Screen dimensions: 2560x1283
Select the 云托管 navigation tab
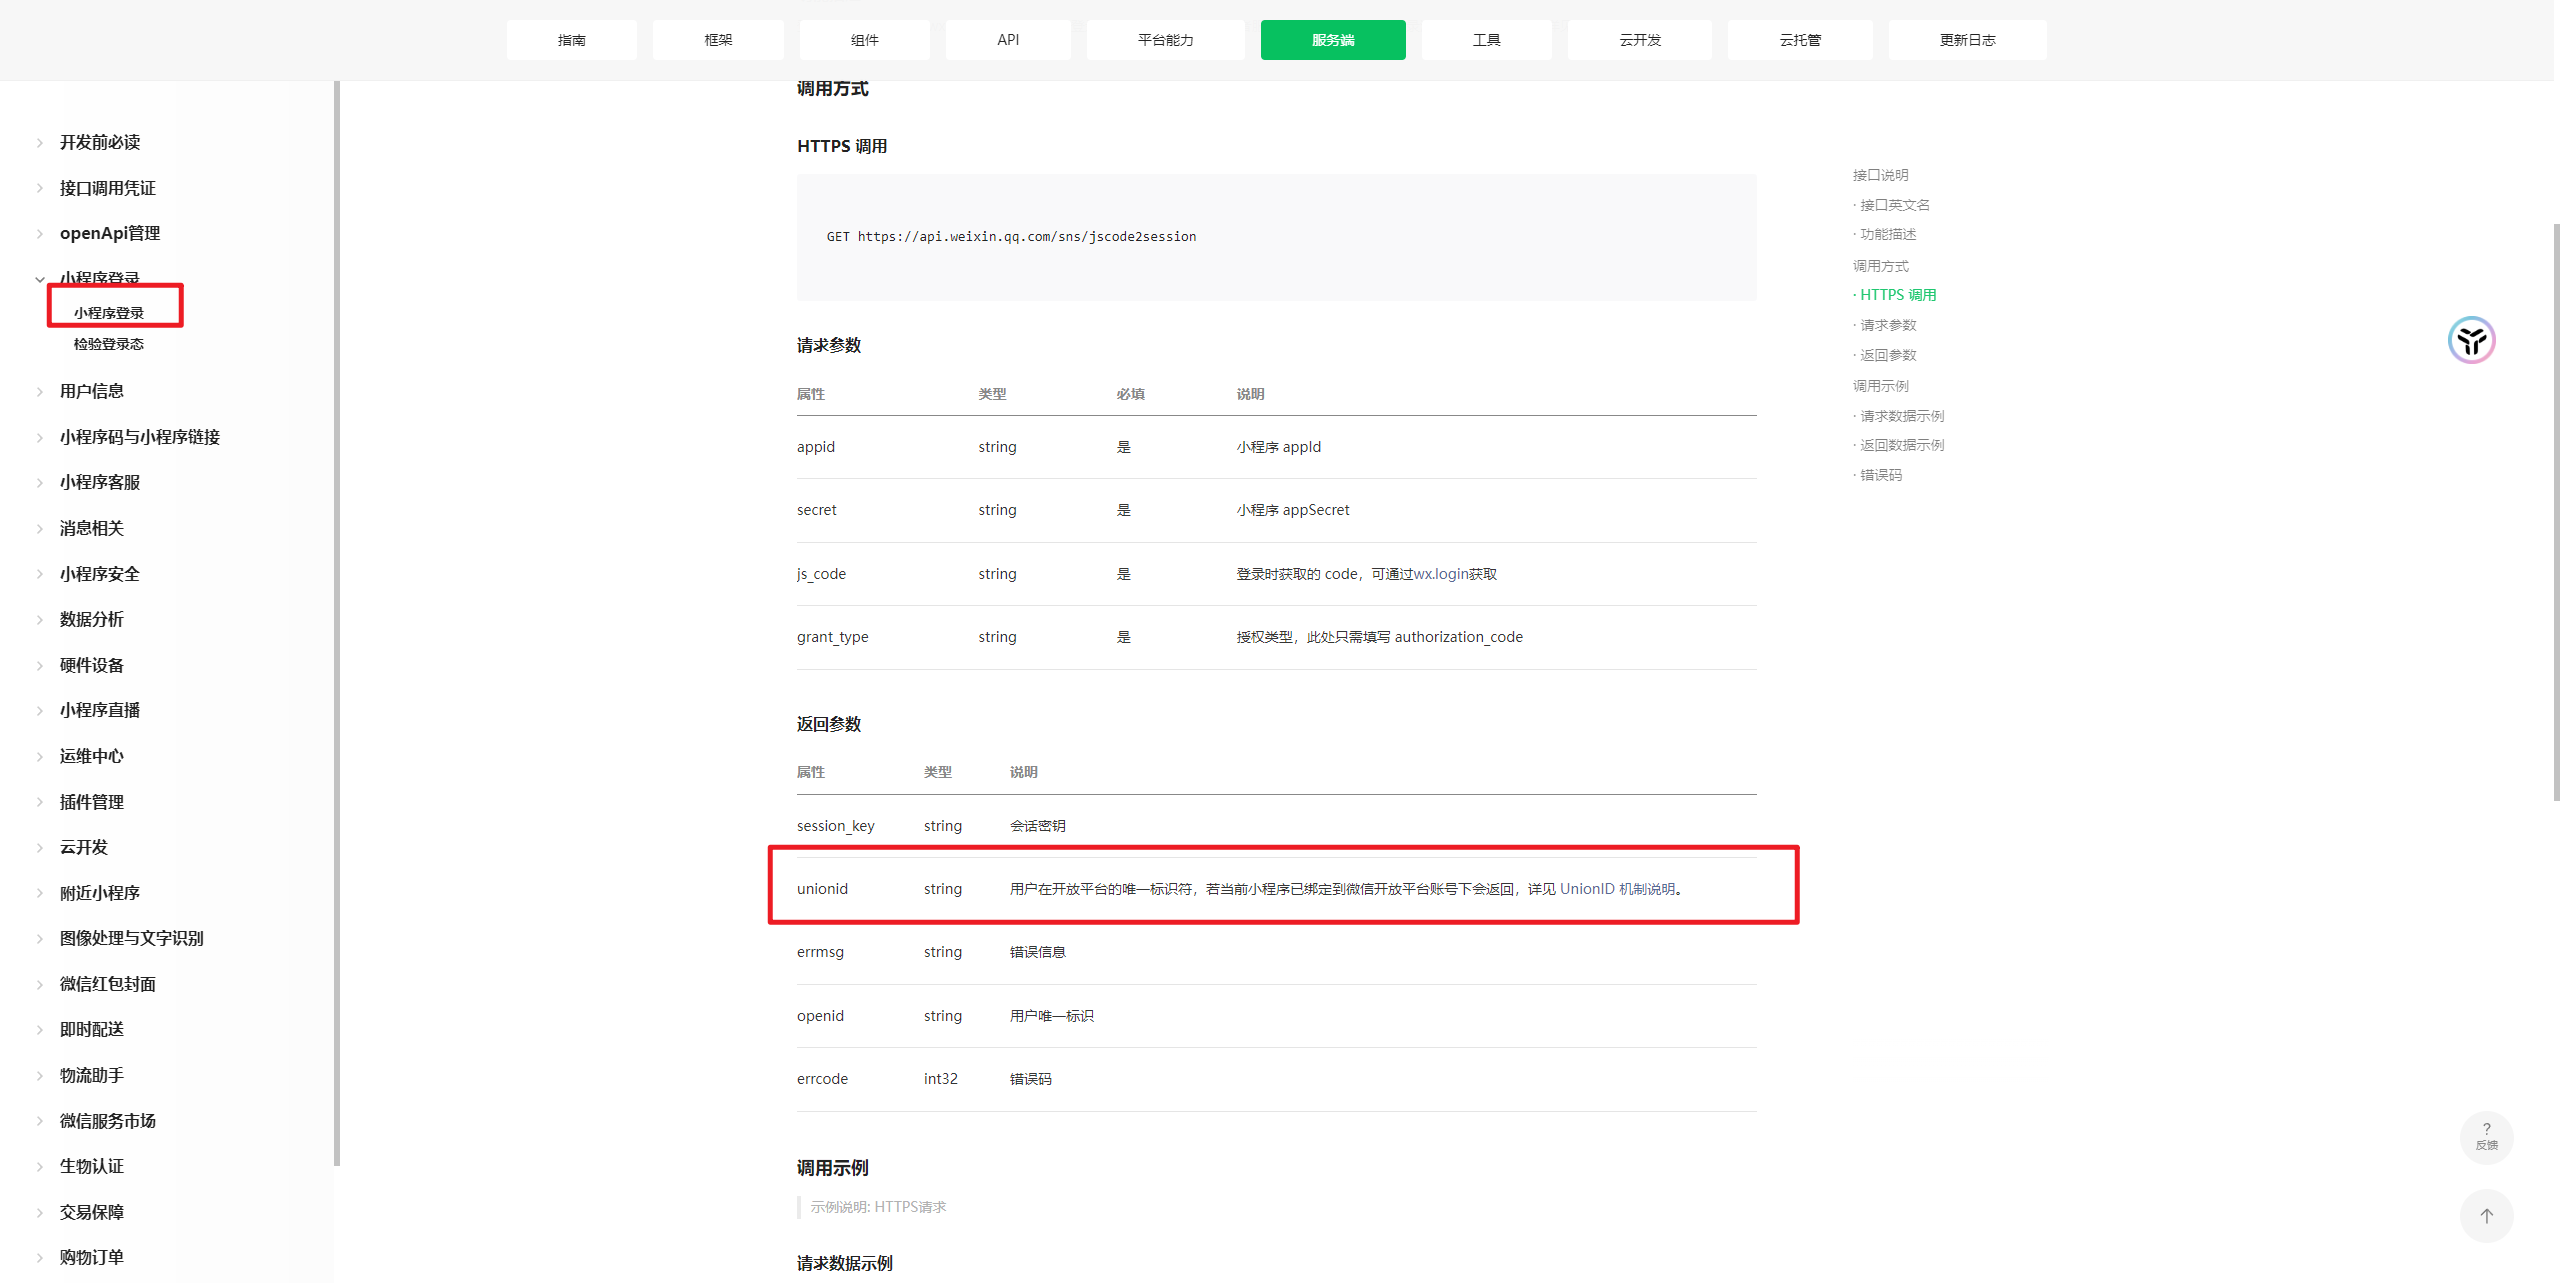pyautogui.click(x=1799, y=40)
